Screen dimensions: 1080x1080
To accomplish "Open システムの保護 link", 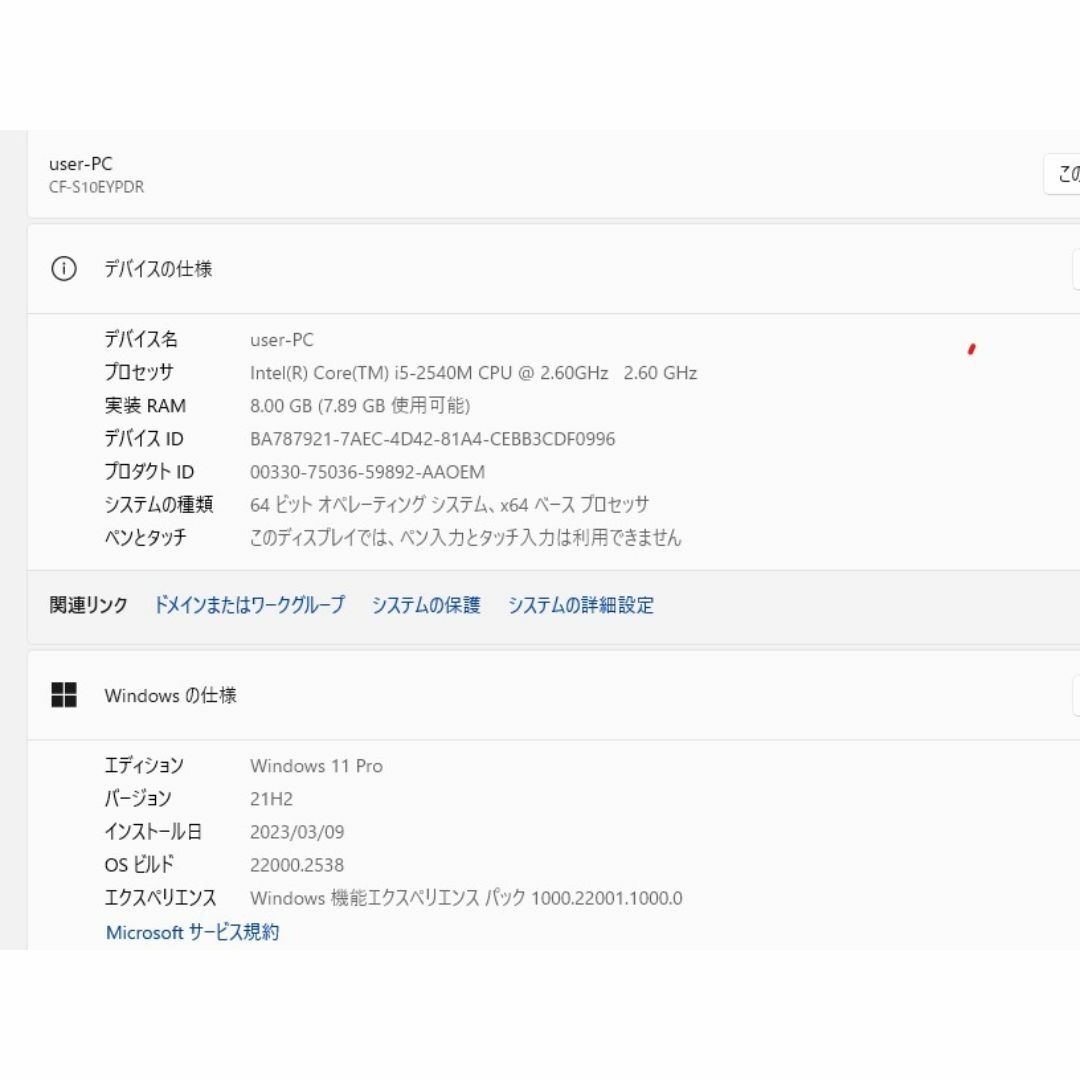I will pos(426,605).
